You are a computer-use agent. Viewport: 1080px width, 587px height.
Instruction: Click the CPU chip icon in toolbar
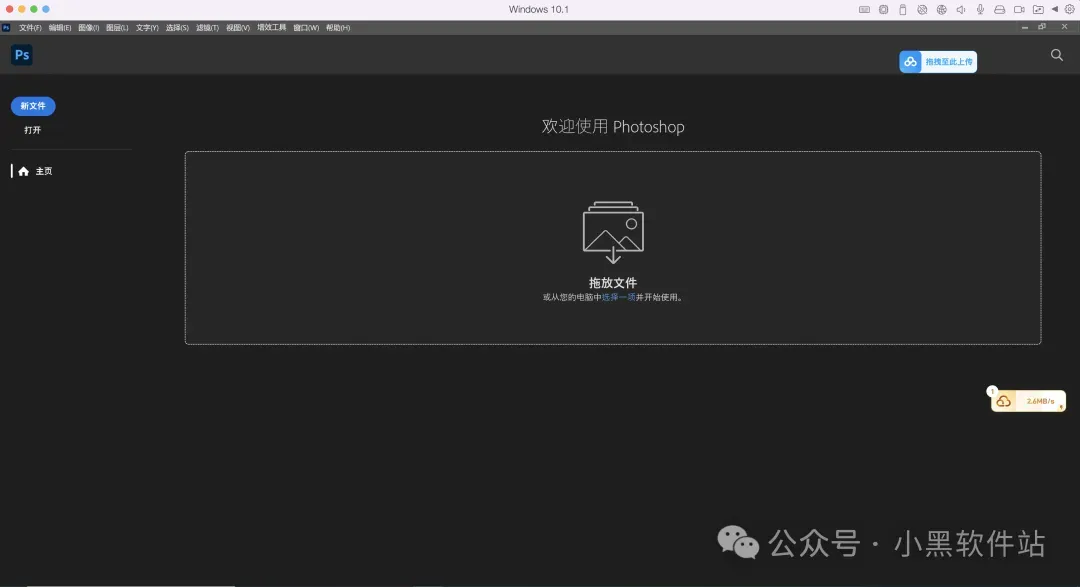[883, 10]
